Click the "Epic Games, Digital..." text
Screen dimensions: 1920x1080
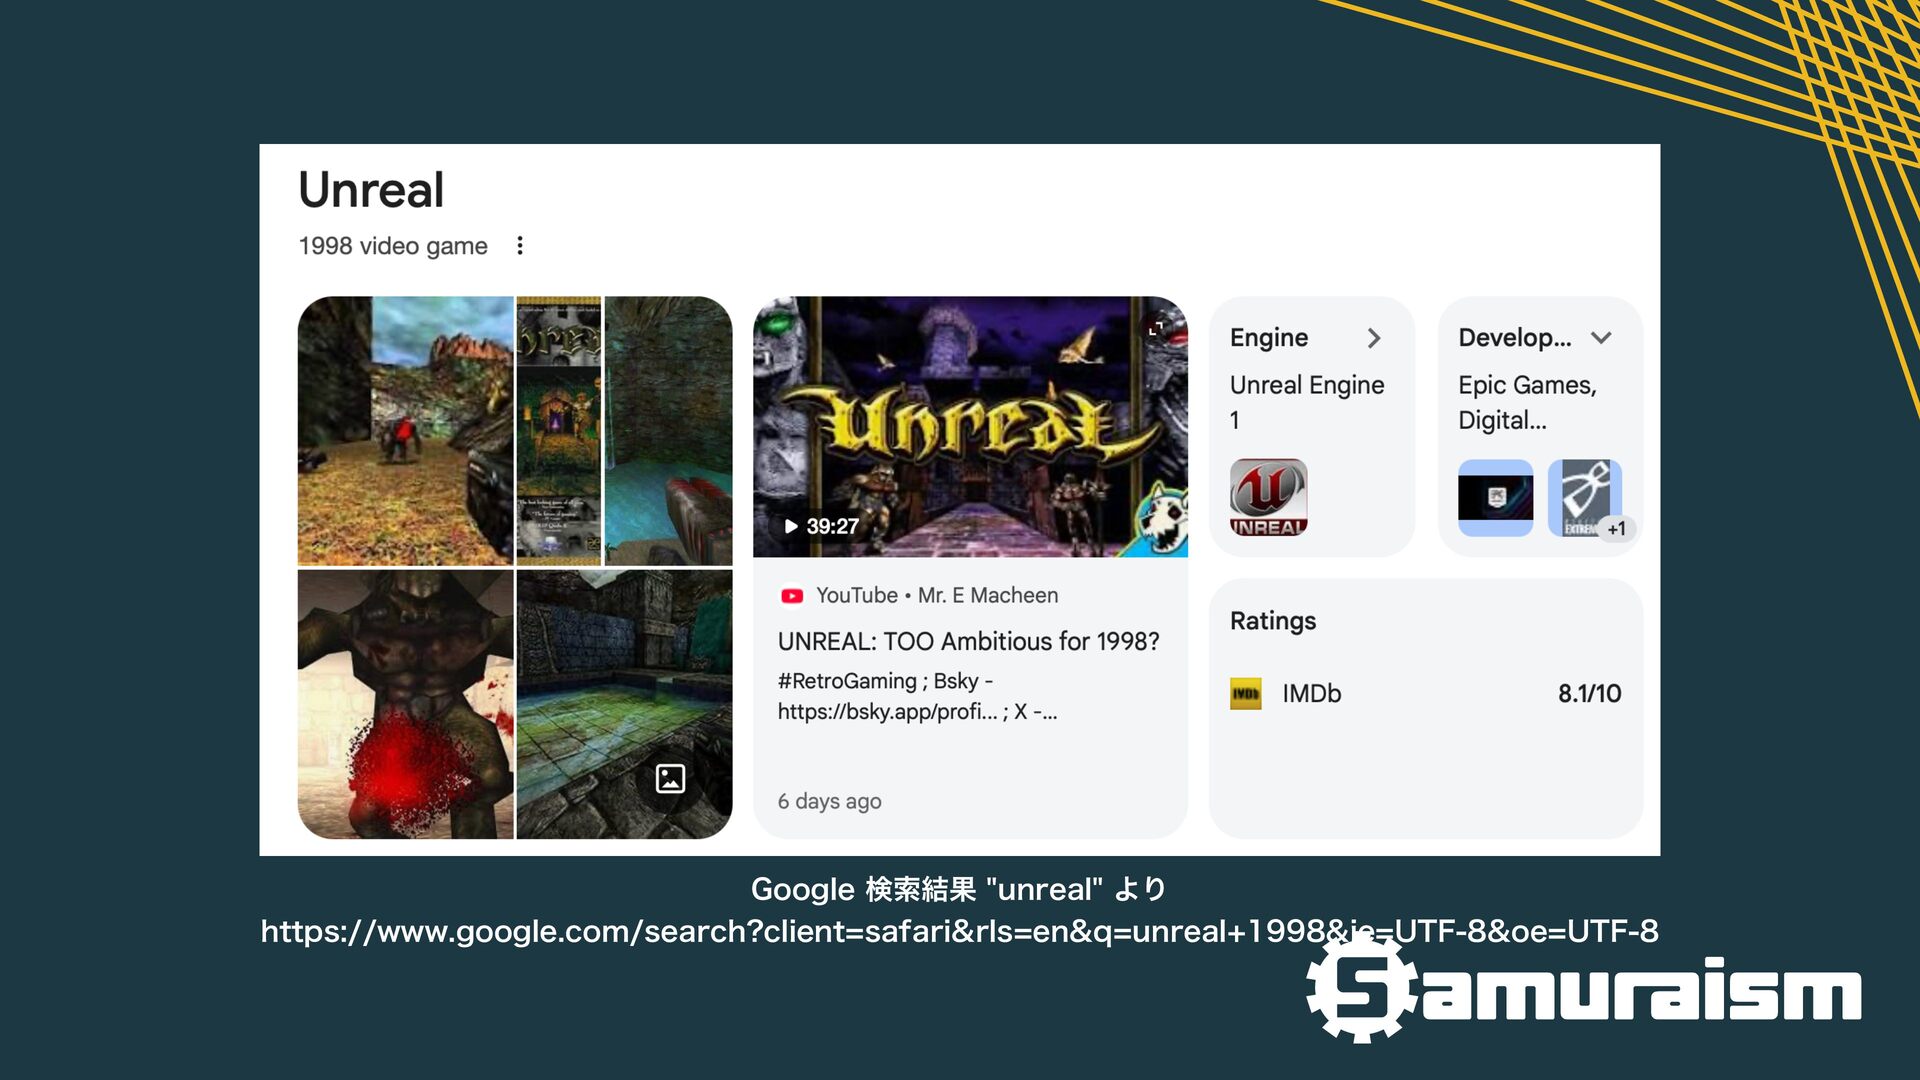(x=1527, y=402)
